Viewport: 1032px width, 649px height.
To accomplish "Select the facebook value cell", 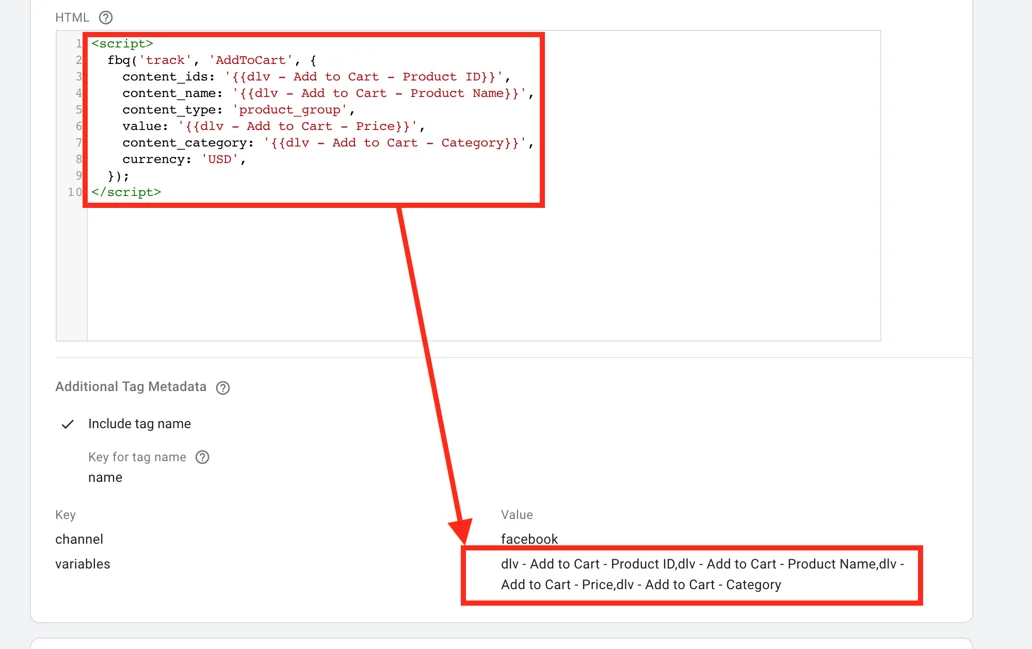I will coord(529,539).
